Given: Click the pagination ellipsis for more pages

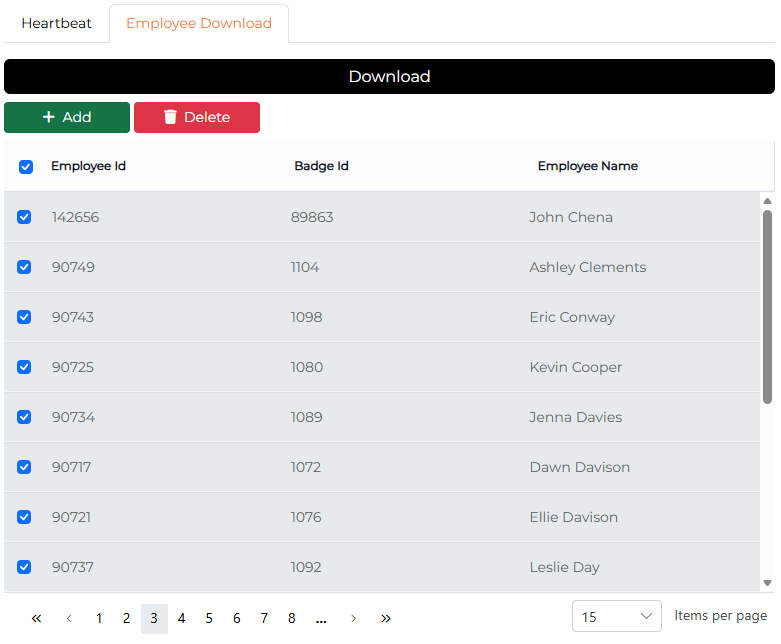Looking at the screenshot, I should [x=321, y=619].
